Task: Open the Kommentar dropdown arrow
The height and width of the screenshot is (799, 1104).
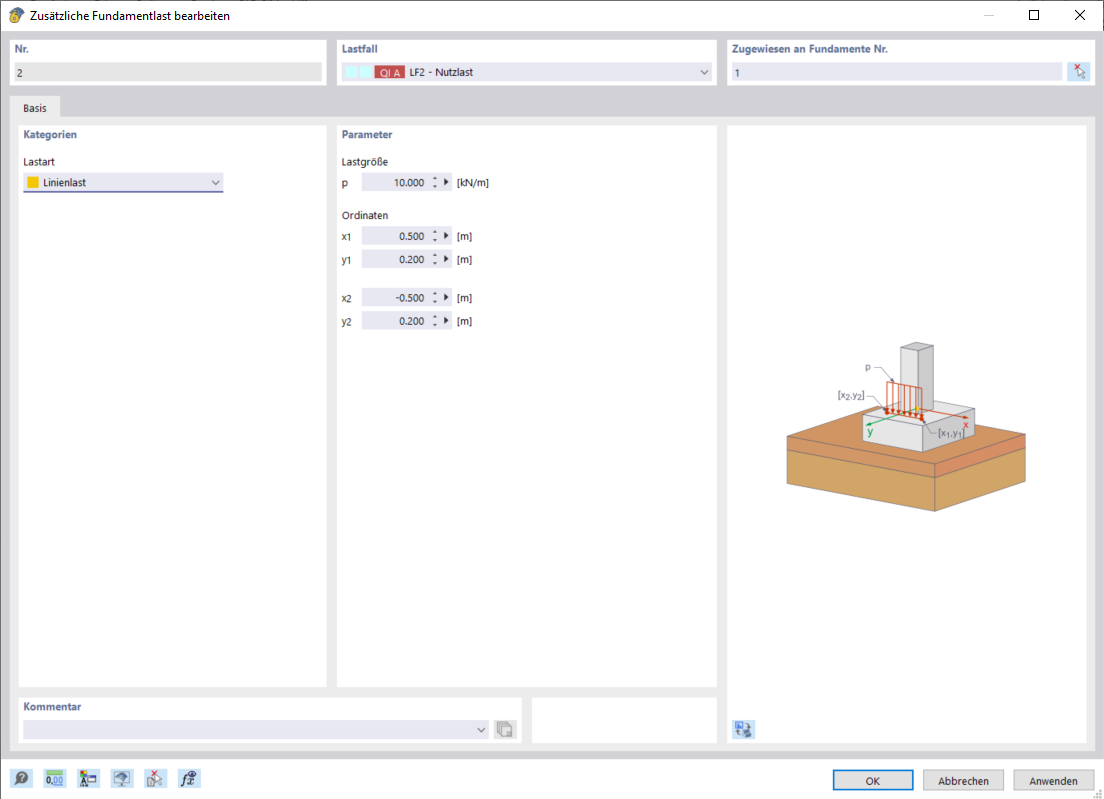Action: 481,730
